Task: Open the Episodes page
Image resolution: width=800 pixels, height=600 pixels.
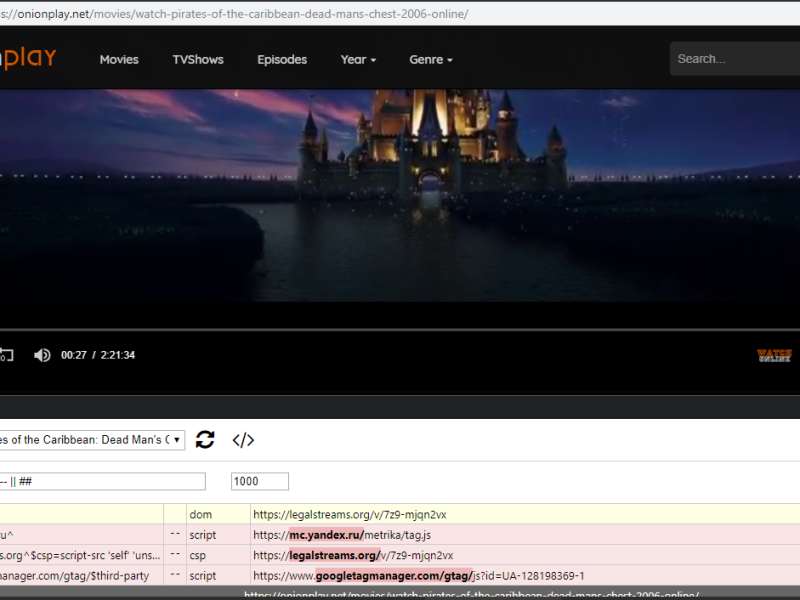Action: [282, 60]
